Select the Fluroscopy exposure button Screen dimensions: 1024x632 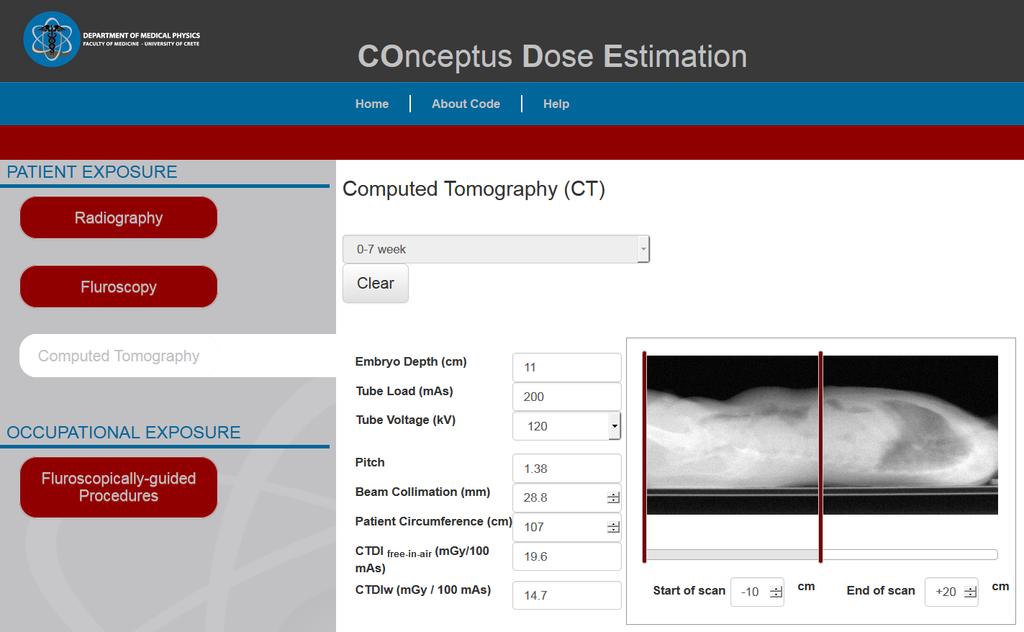(118, 287)
